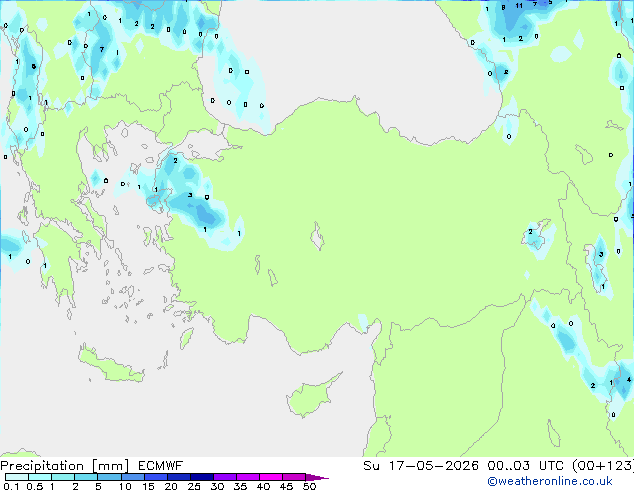Click legend label '40'
The height and width of the screenshot is (490, 634).
click(263, 486)
